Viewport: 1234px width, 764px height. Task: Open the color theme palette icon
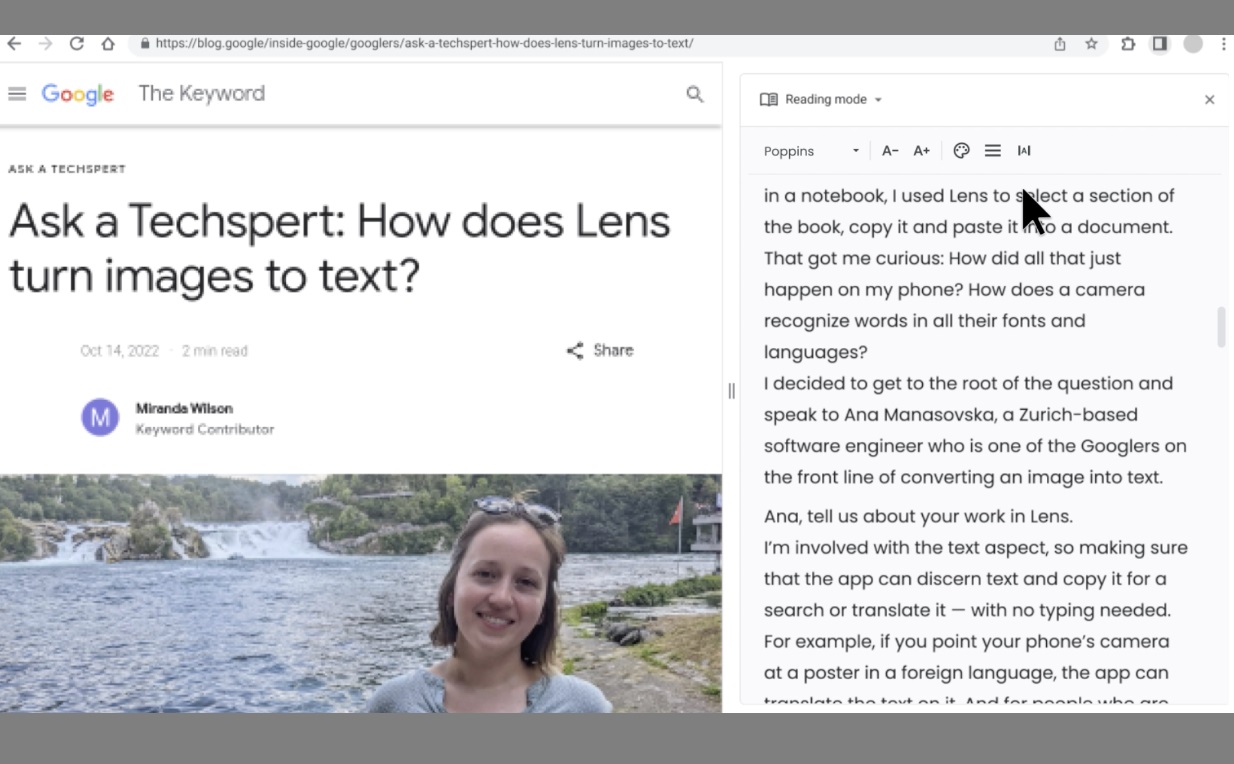coord(961,150)
